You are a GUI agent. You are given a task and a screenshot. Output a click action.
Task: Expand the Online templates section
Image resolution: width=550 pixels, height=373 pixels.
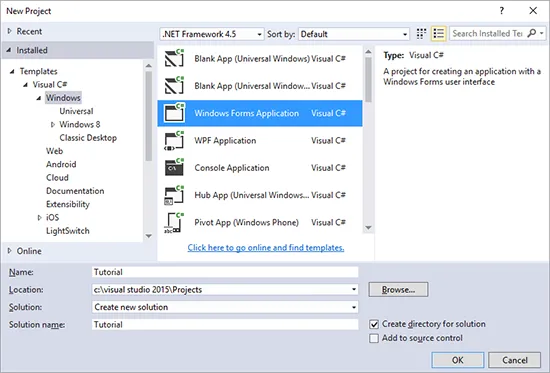click(x=9, y=251)
